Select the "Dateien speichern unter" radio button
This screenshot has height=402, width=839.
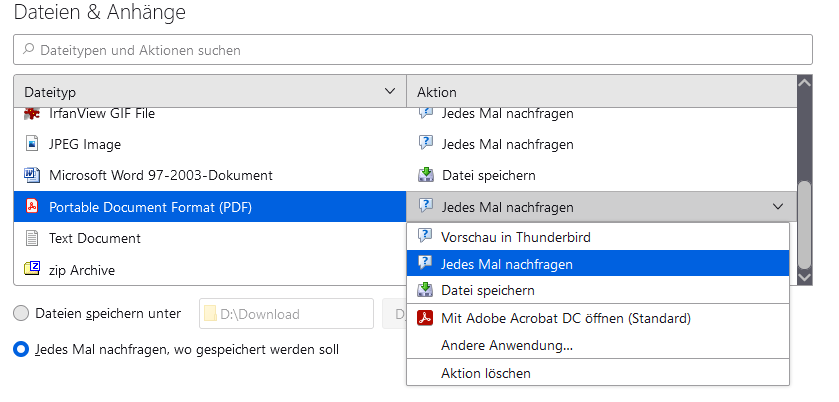(x=21, y=313)
